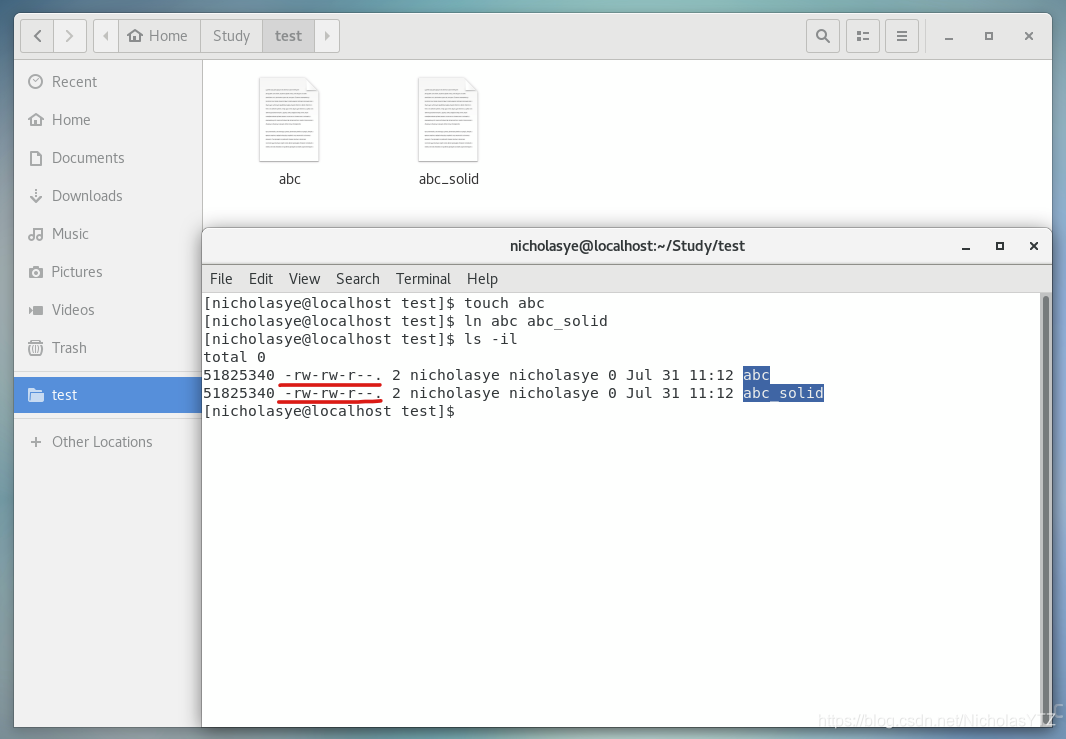Open Videos in the sidebar
The height and width of the screenshot is (739, 1066).
(x=107, y=310)
